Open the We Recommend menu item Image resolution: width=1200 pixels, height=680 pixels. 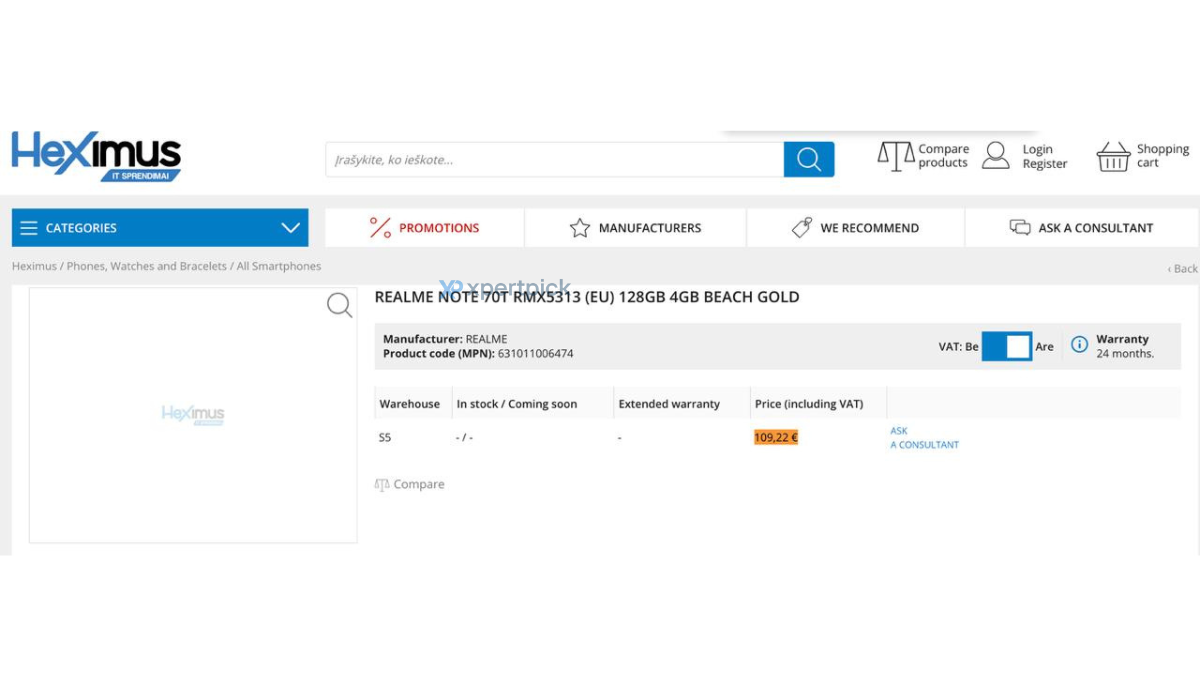pos(856,228)
